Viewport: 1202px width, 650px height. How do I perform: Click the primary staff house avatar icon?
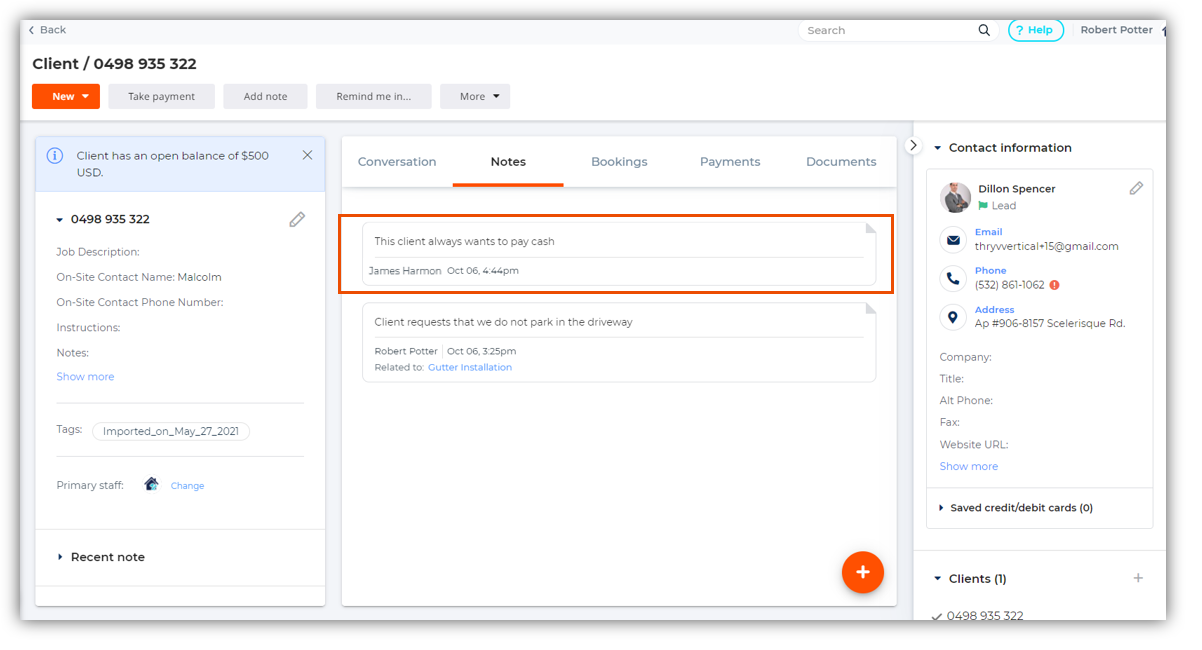[151, 484]
